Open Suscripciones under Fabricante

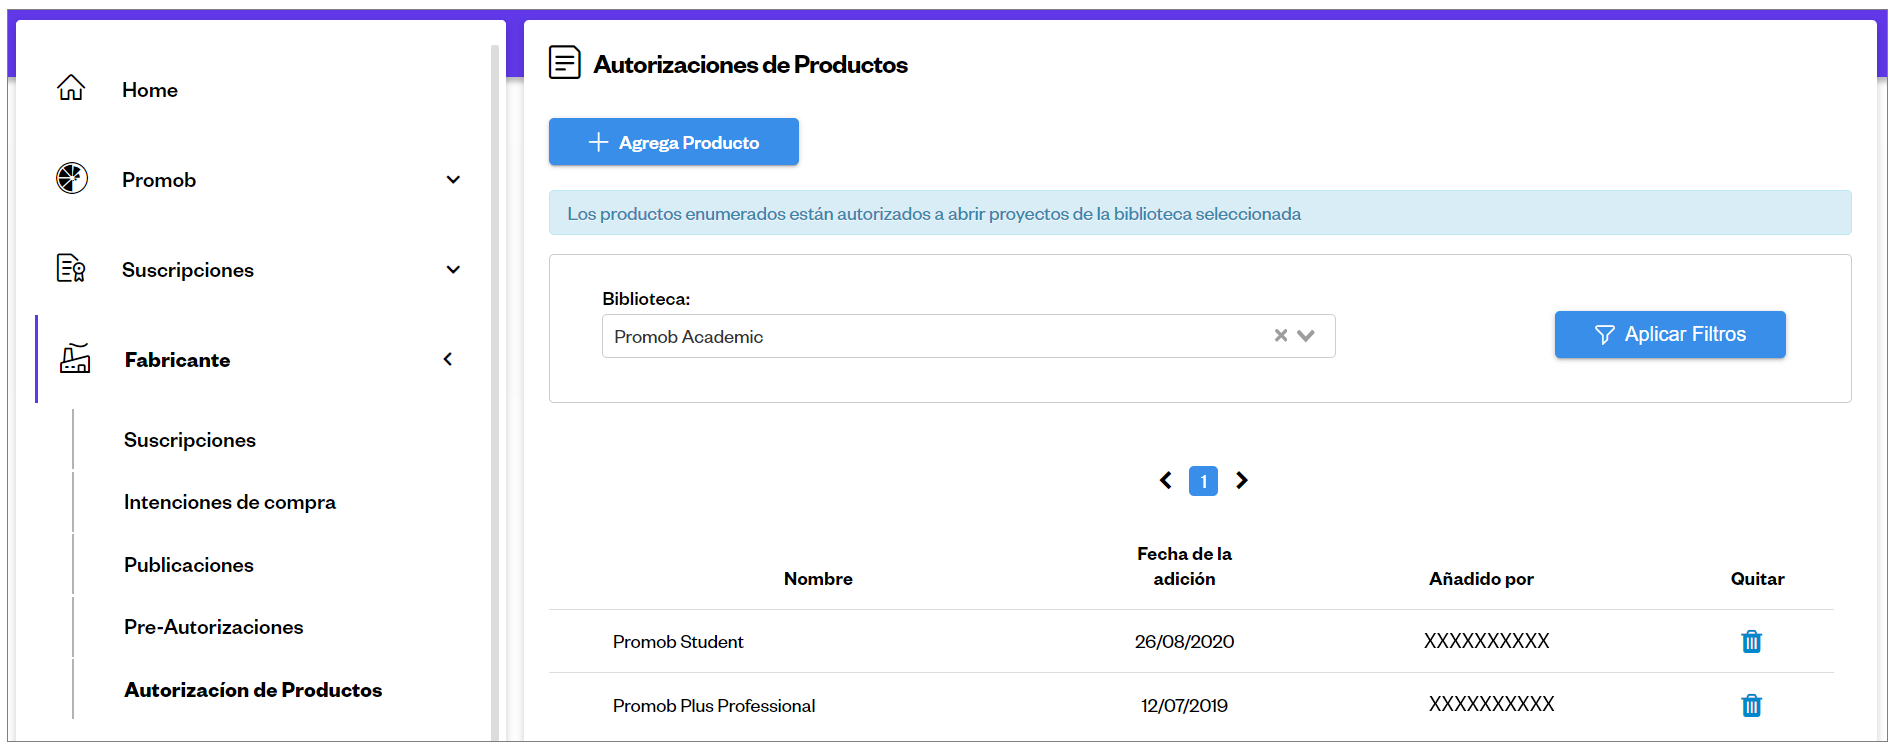[190, 440]
